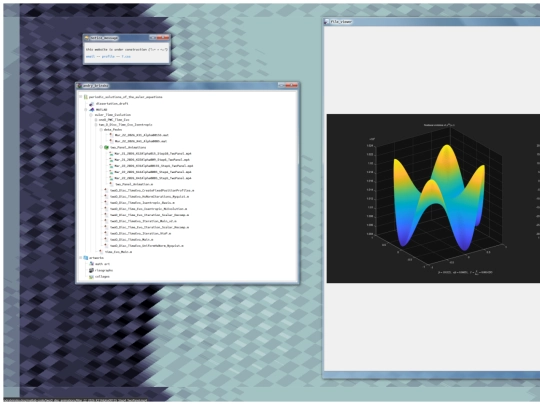Click the artworks folder icon
Viewport: 540px width, 405px height.
click(86, 258)
